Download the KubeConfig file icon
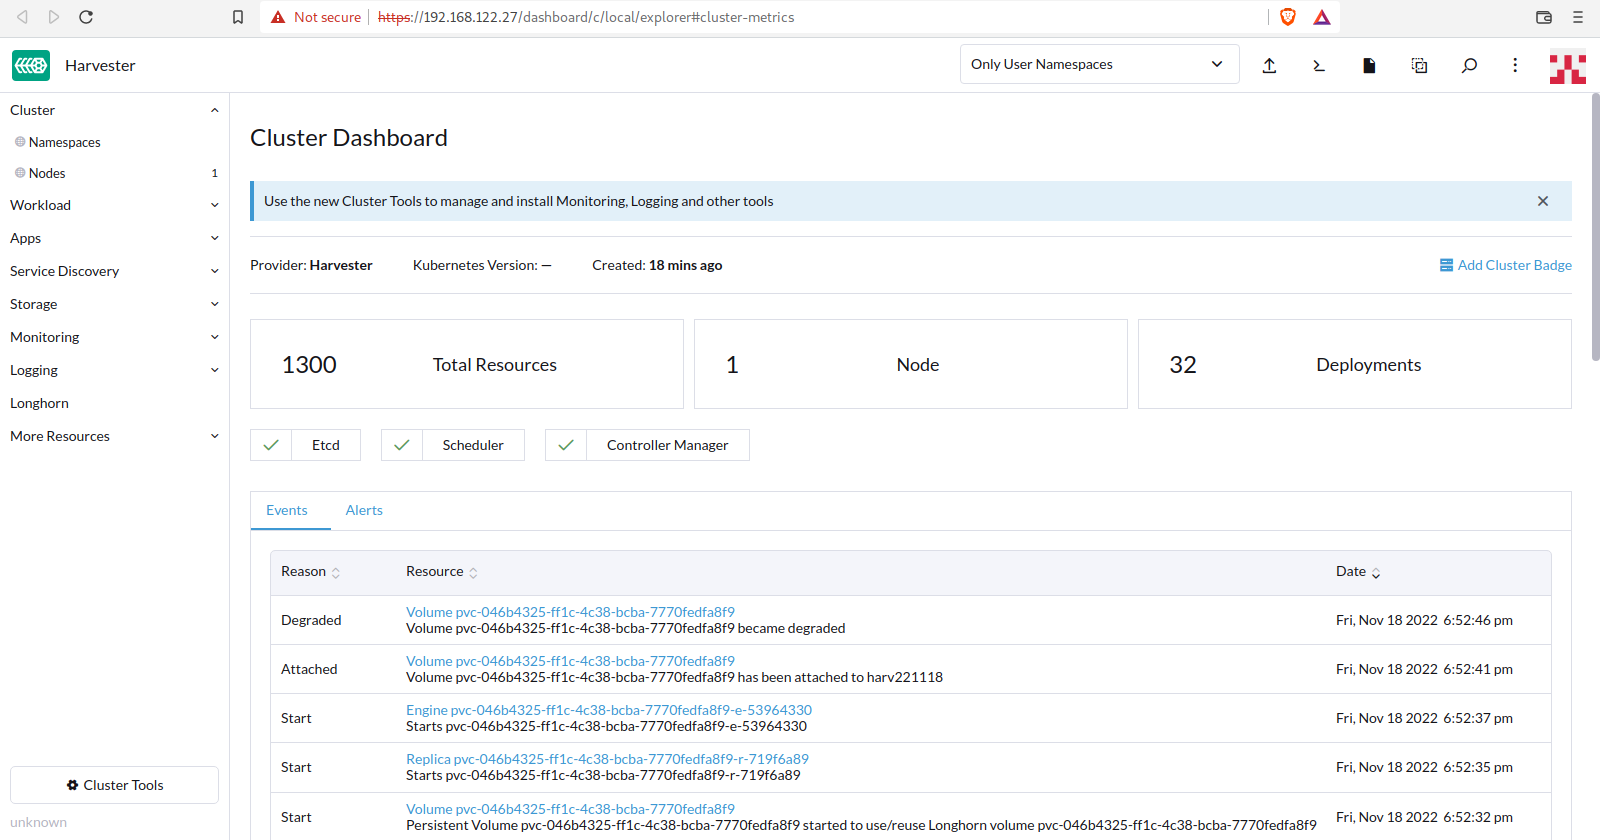1600x840 pixels. tap(1369, 65)
